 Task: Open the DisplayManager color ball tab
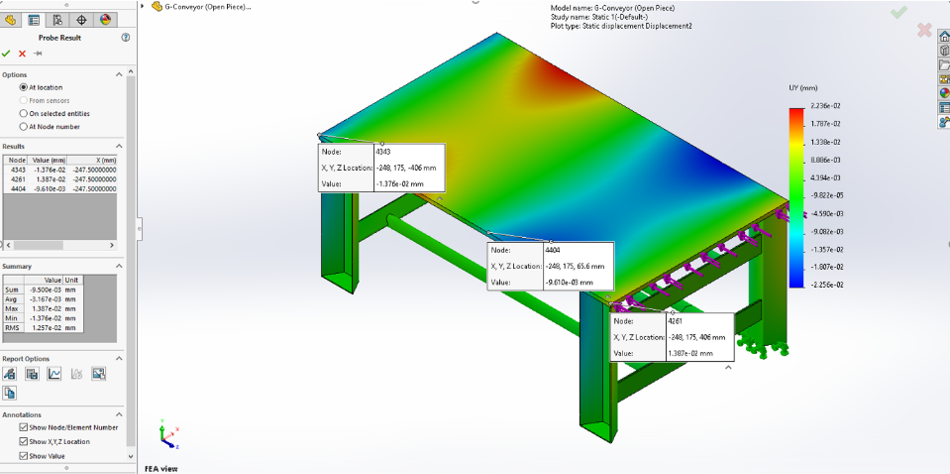coord(105,20)
